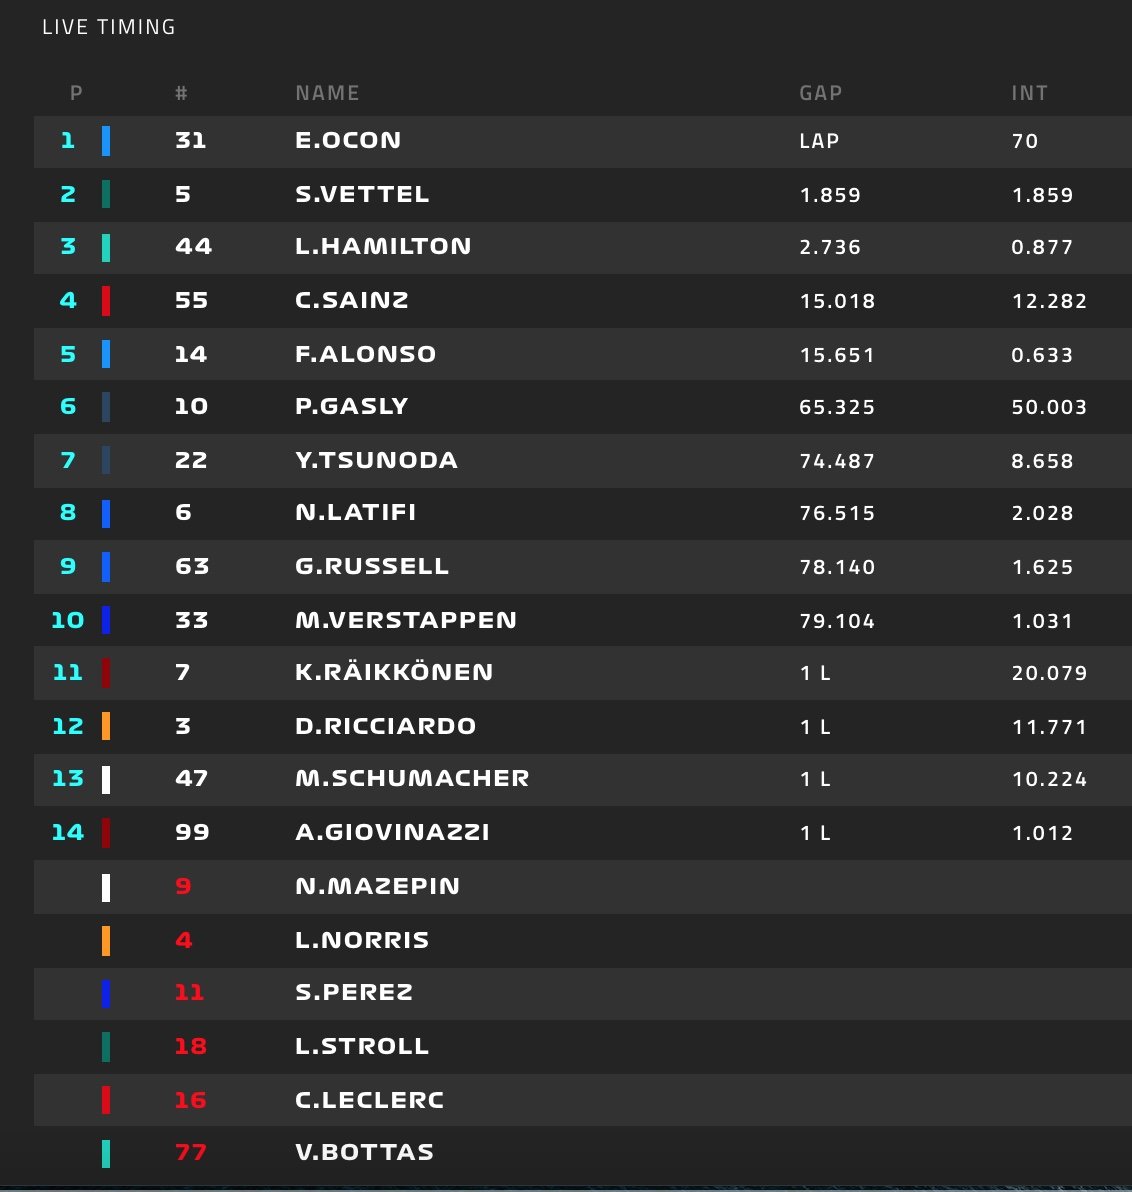Select the E.OCON driver row
This screenshot has height=1192, width=1132.
click(x=582, y=141)
